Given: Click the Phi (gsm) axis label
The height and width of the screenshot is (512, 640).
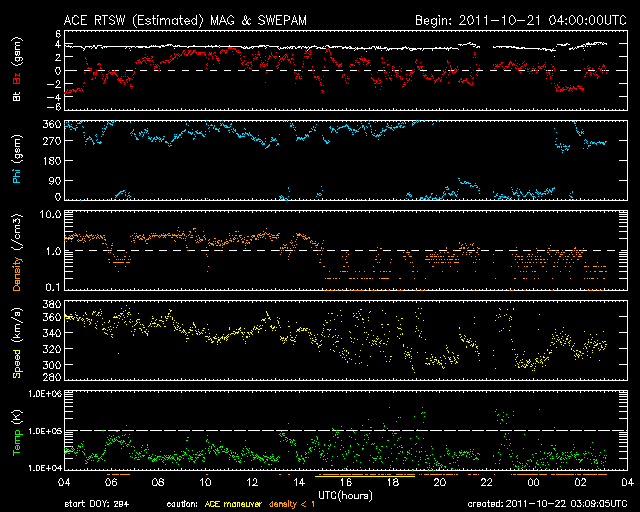Looking at the screenshot, I should coord(15,165).
